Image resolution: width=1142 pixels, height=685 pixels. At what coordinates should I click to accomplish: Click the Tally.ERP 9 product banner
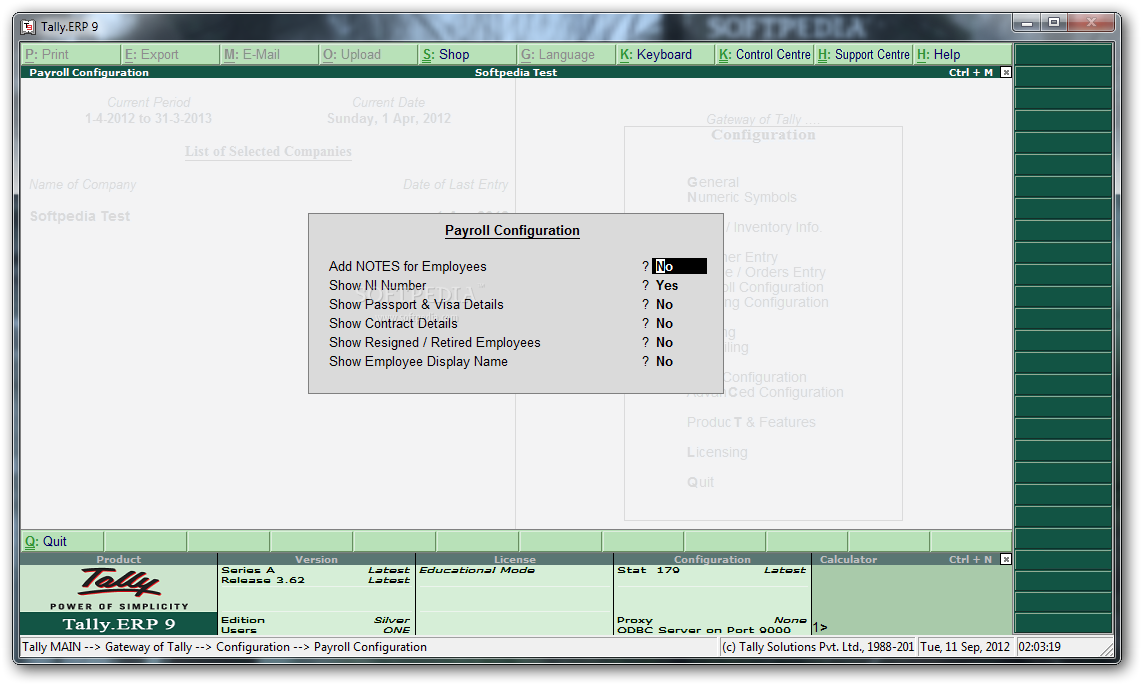pyautogui.click(x=119, y=624)
